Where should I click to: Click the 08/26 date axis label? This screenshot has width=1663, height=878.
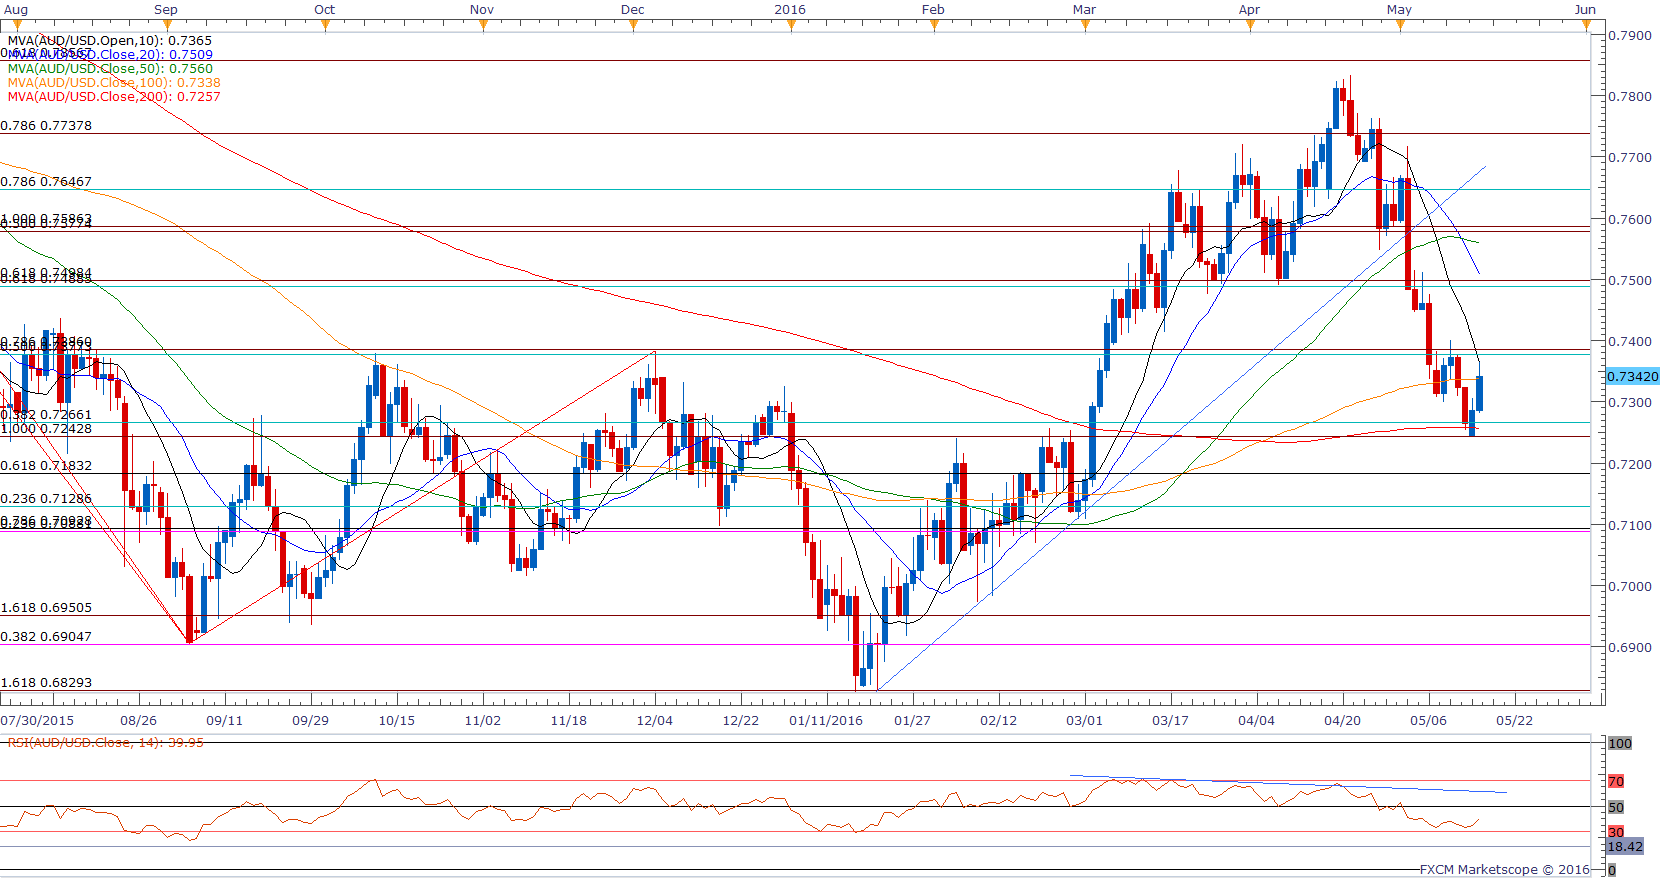point(138,721)
